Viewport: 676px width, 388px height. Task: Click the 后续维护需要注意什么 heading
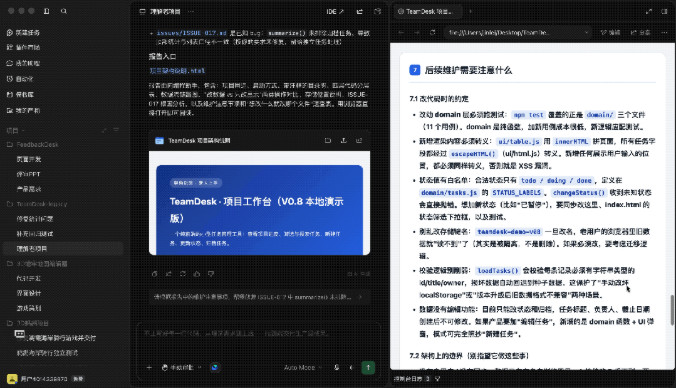pos(468,70)
